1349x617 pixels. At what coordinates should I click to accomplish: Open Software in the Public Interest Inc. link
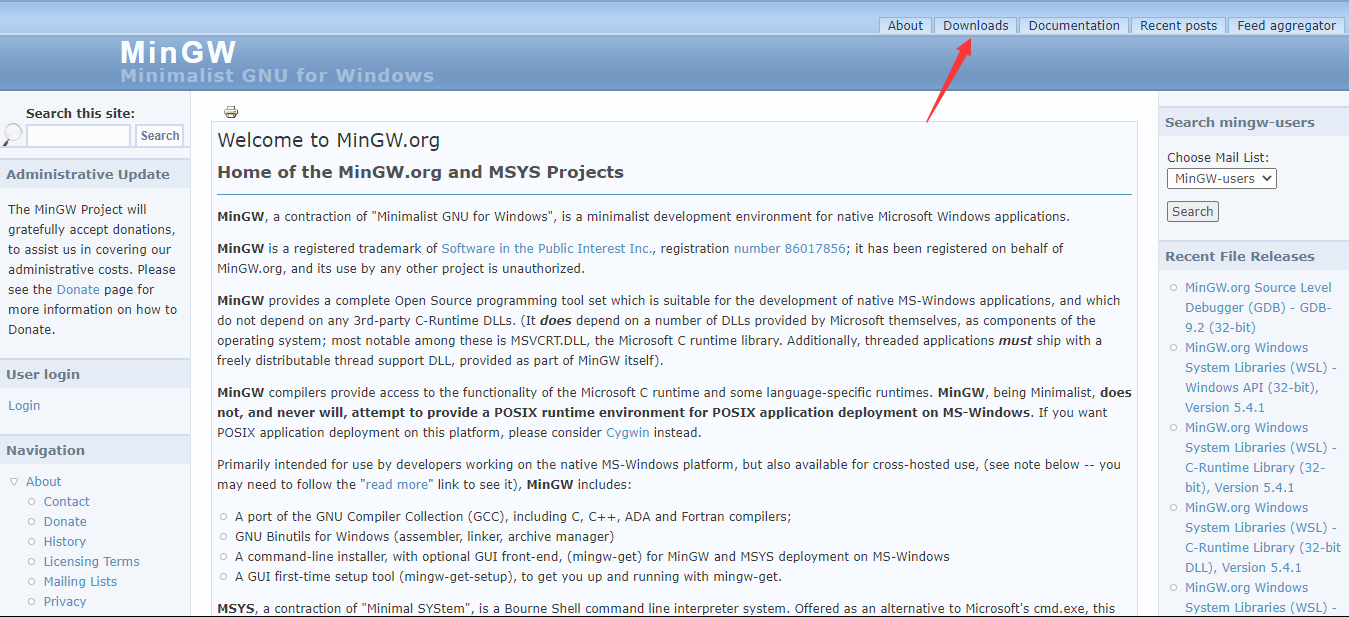pyautogui.click(x=548, y=248)
